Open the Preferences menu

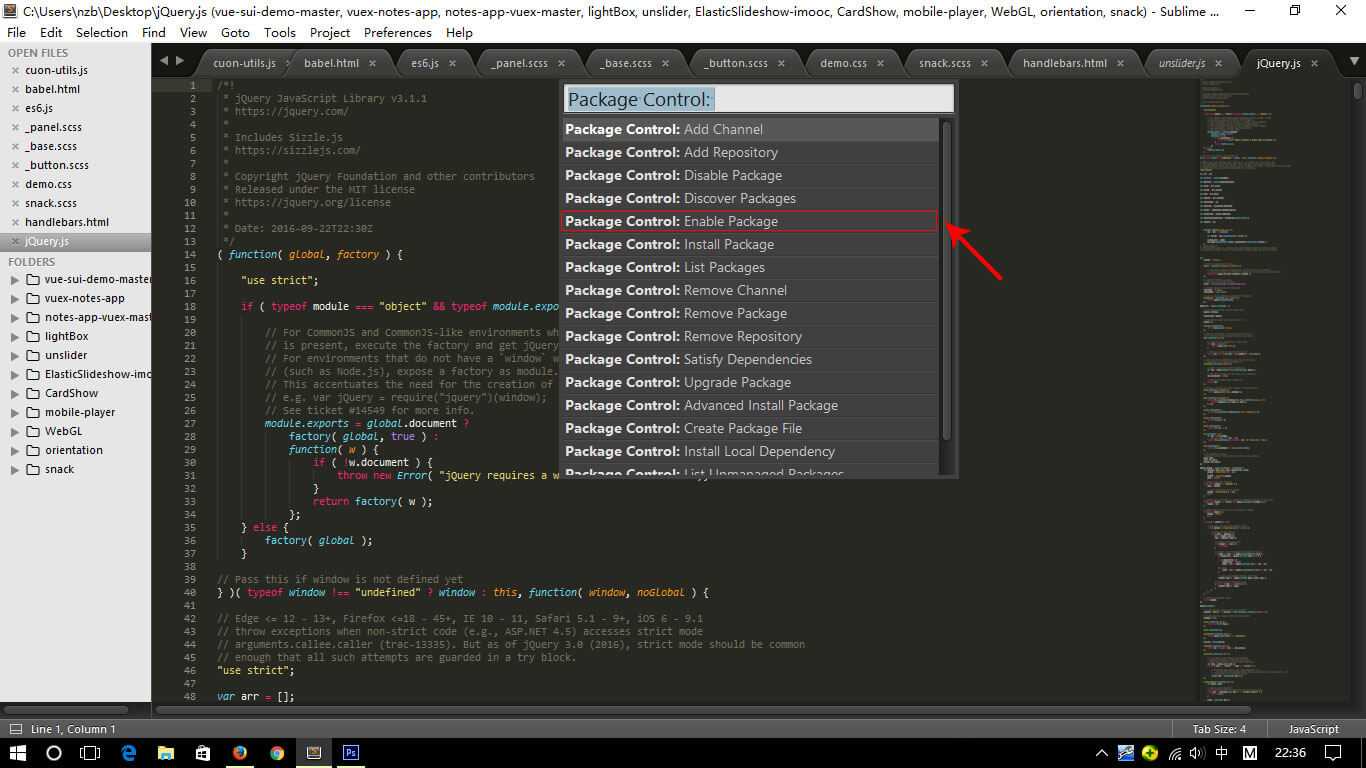(398, 32)
